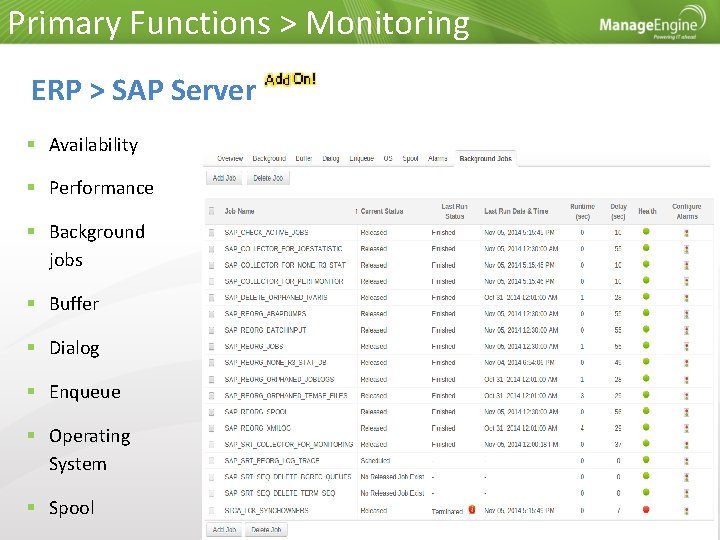
Task: Sort by the Current Status column arrow
Action: point(356,211)
